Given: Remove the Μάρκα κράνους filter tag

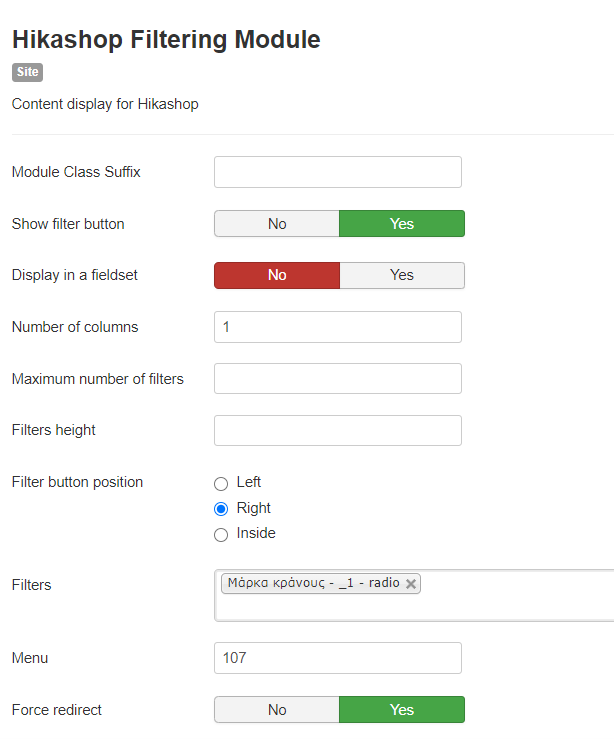Looking at the screenshot, I should pos(410,584).
